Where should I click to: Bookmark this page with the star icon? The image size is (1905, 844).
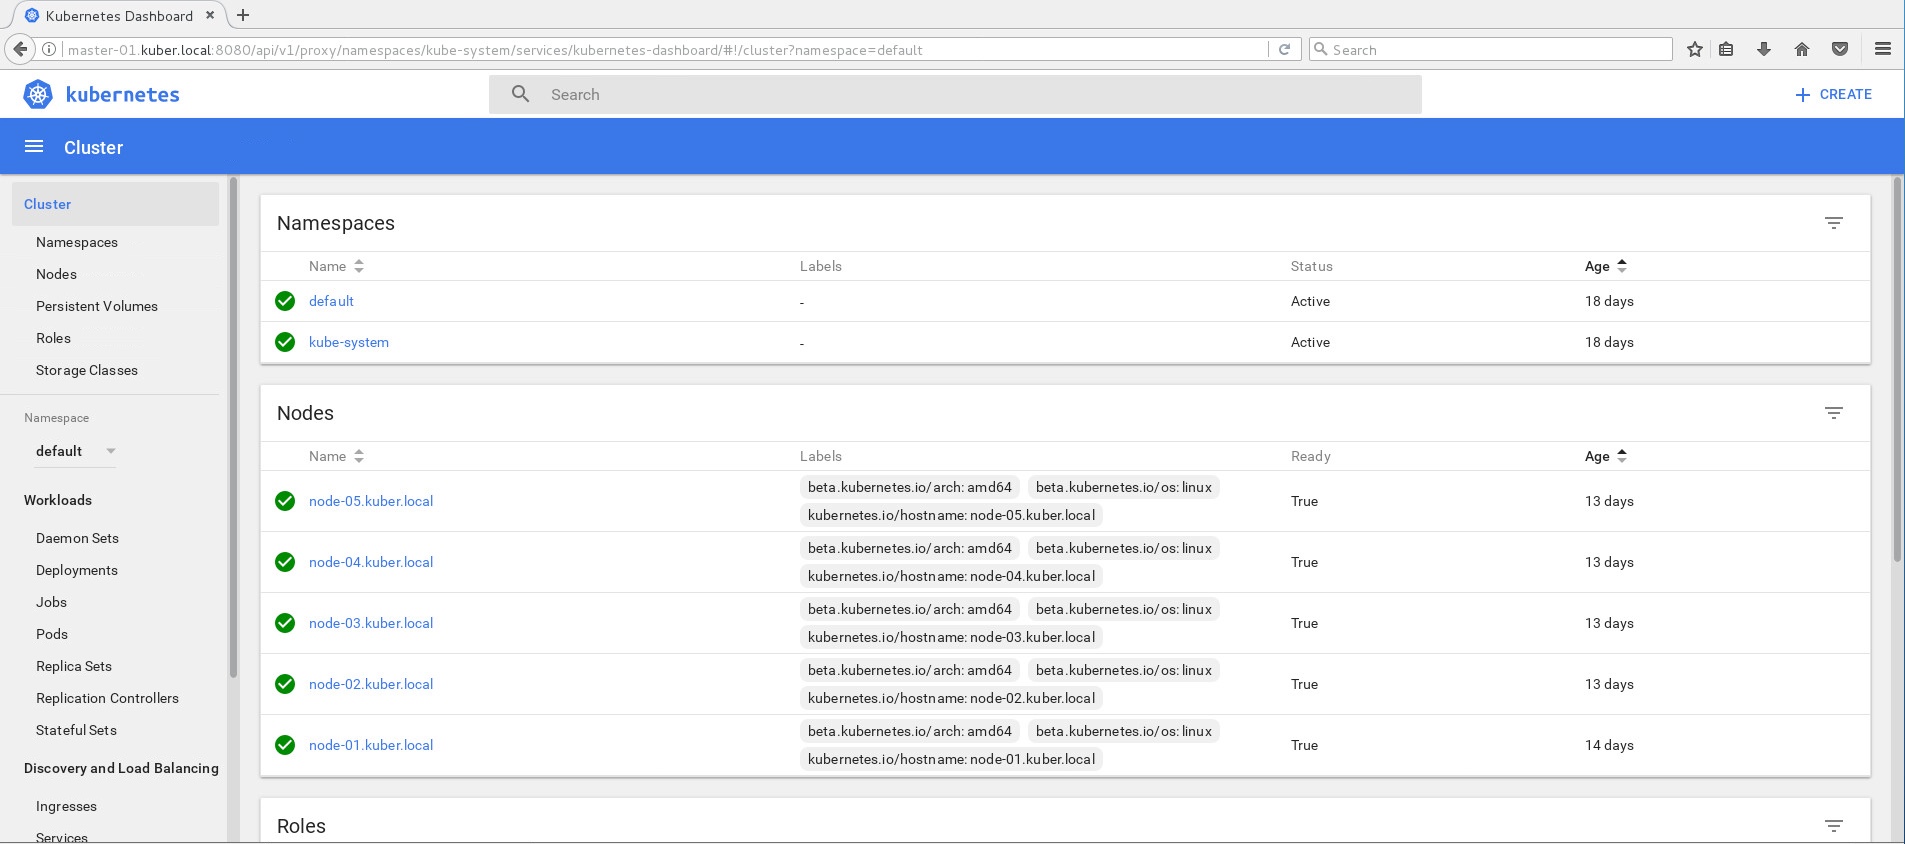[1695, 49]
